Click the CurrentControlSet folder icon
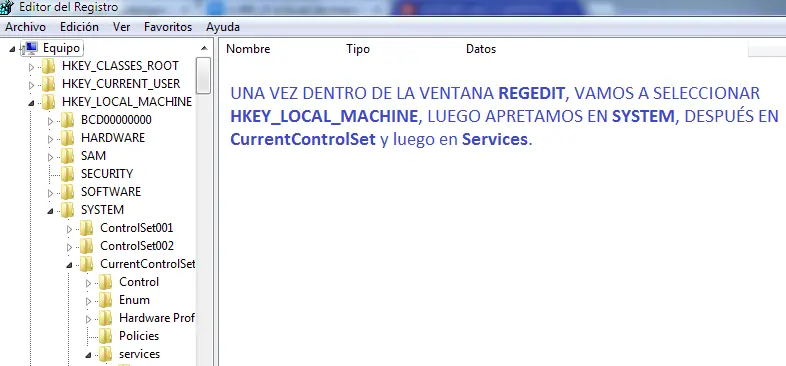Screen dimensions: 786x366 pyautogui.click(x=87, y=264)
